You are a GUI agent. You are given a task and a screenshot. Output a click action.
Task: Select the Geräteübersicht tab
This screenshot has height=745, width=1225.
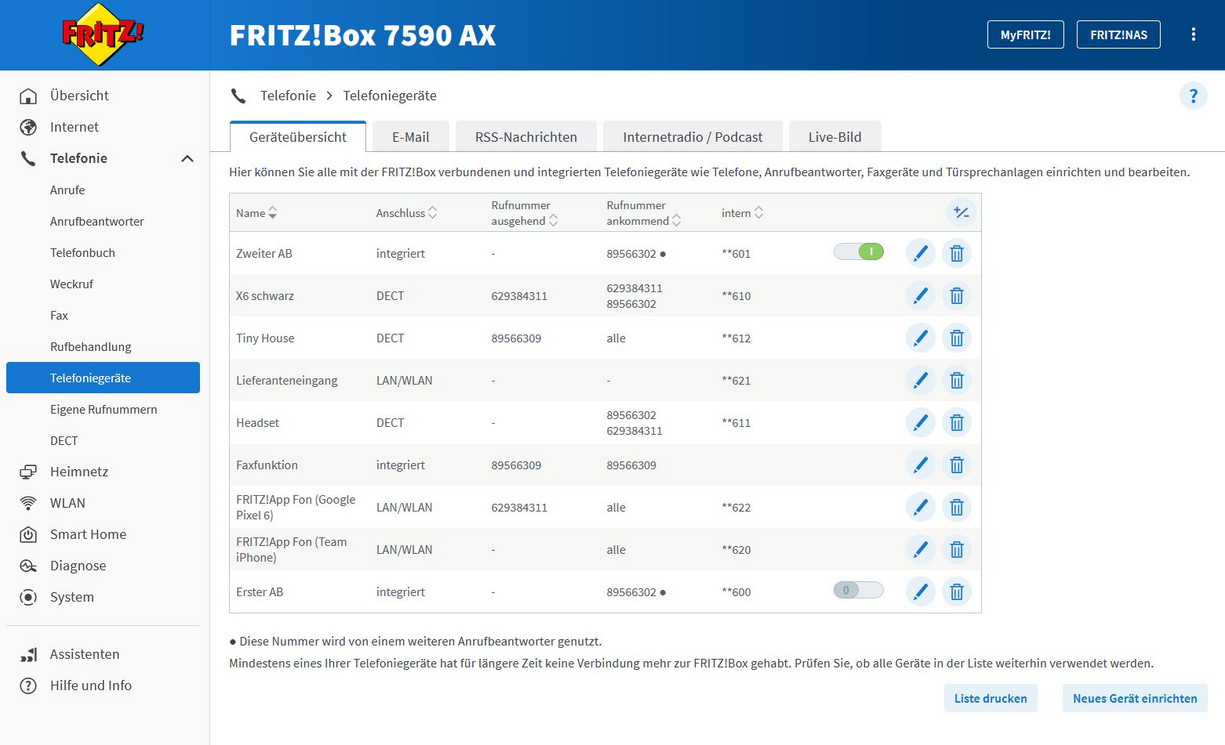click(x=298, y=137)
